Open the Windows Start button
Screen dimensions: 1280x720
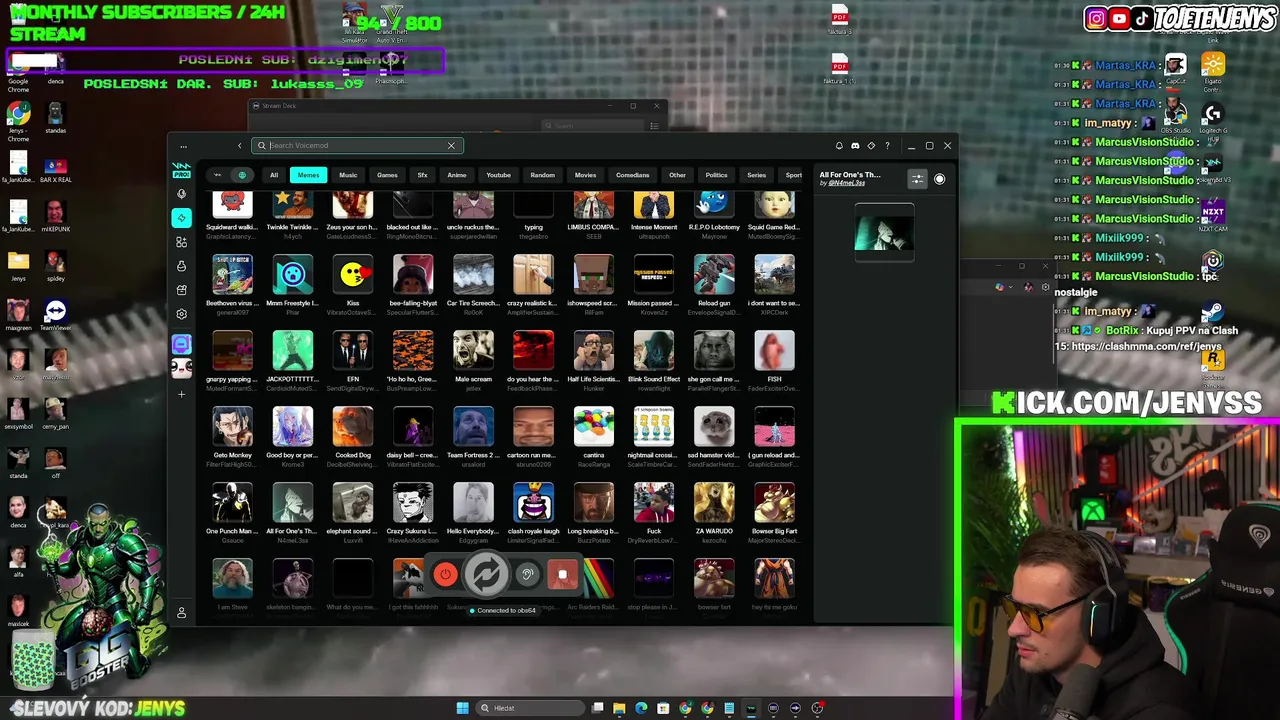462,708
